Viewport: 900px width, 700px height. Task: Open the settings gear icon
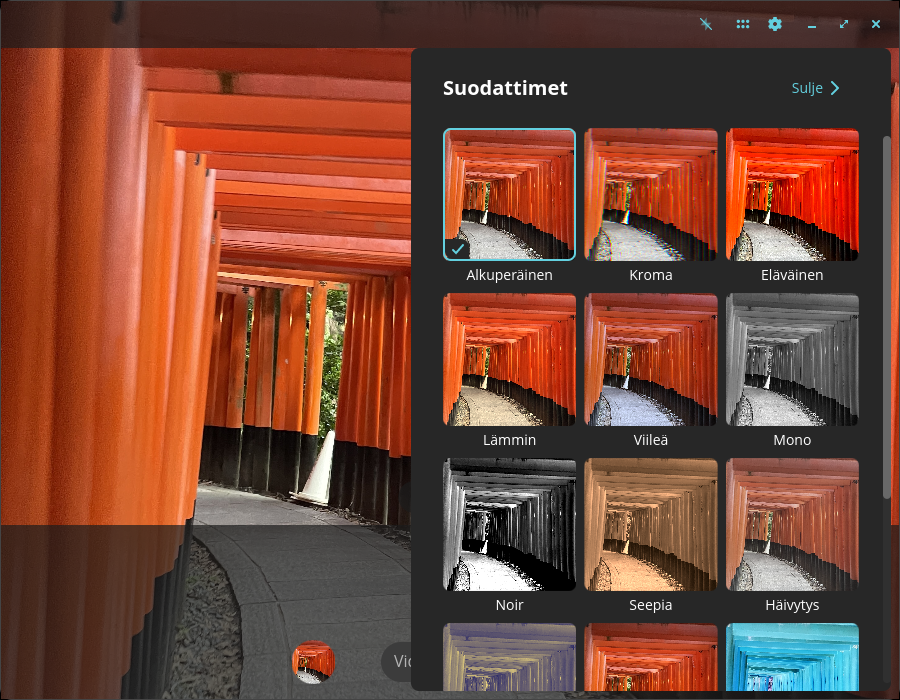click(775, 24)
